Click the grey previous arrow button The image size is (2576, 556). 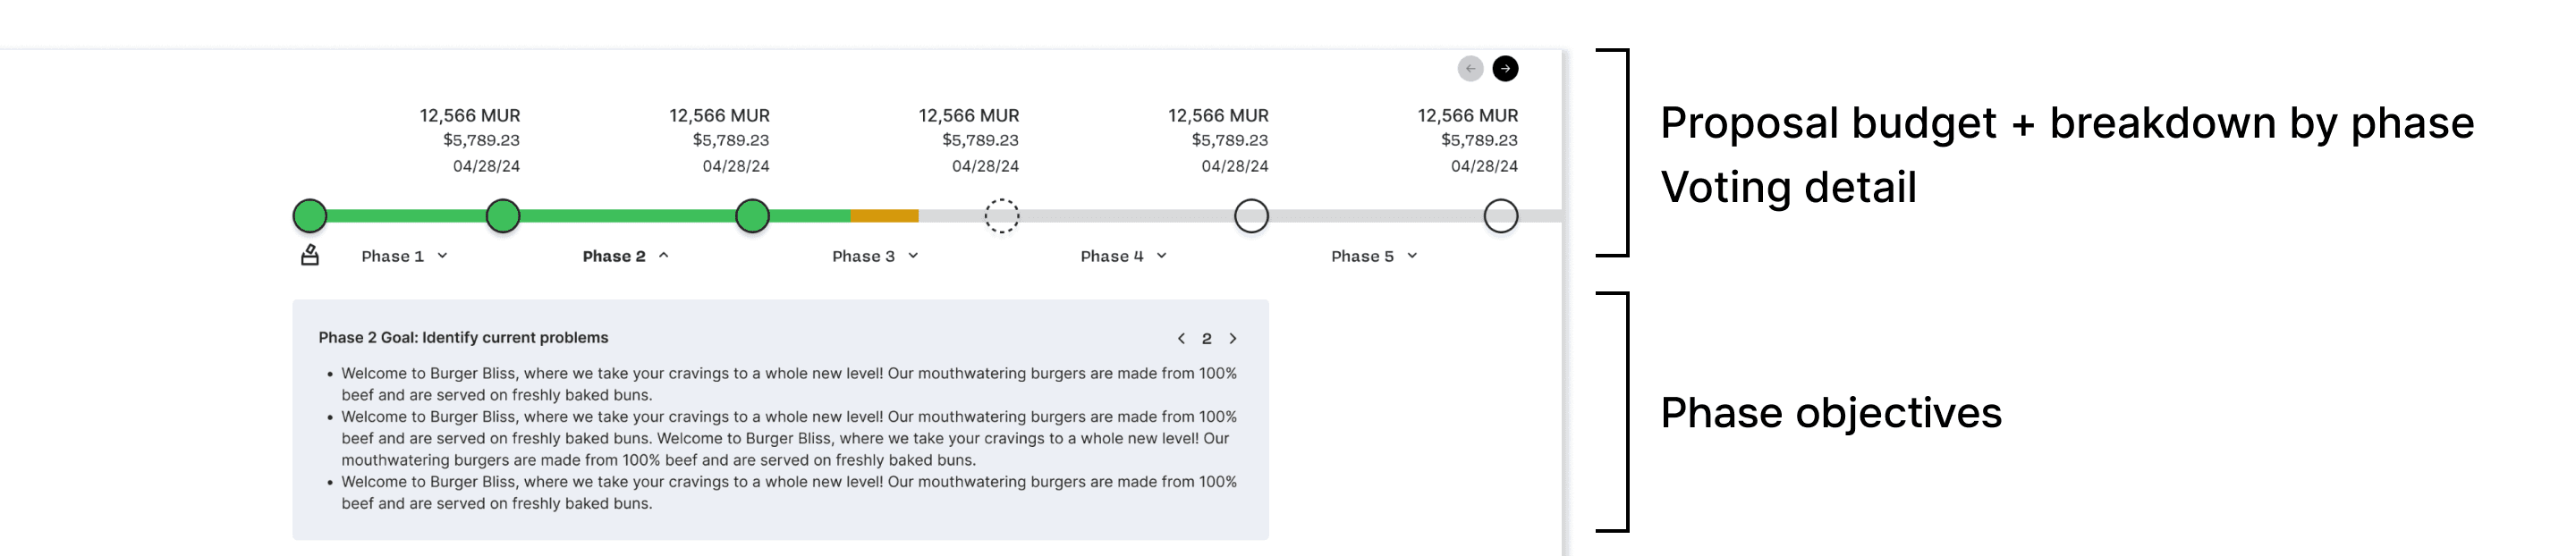[x=1470, y=68]
